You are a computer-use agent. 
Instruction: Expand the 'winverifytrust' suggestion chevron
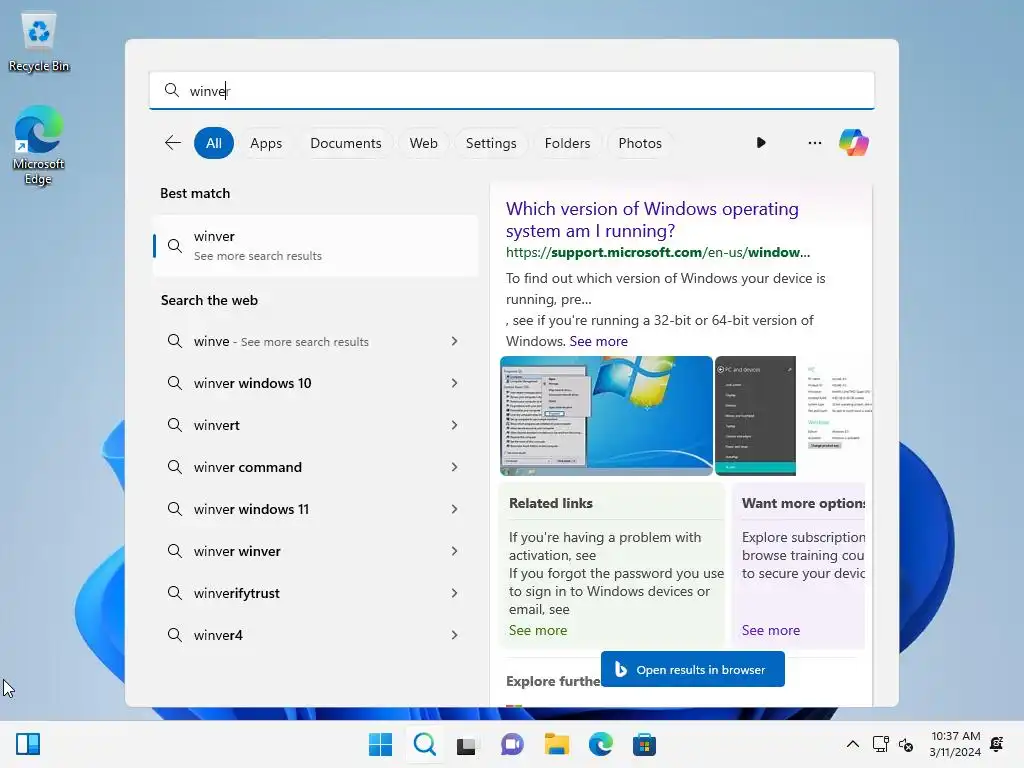[455, 593]
